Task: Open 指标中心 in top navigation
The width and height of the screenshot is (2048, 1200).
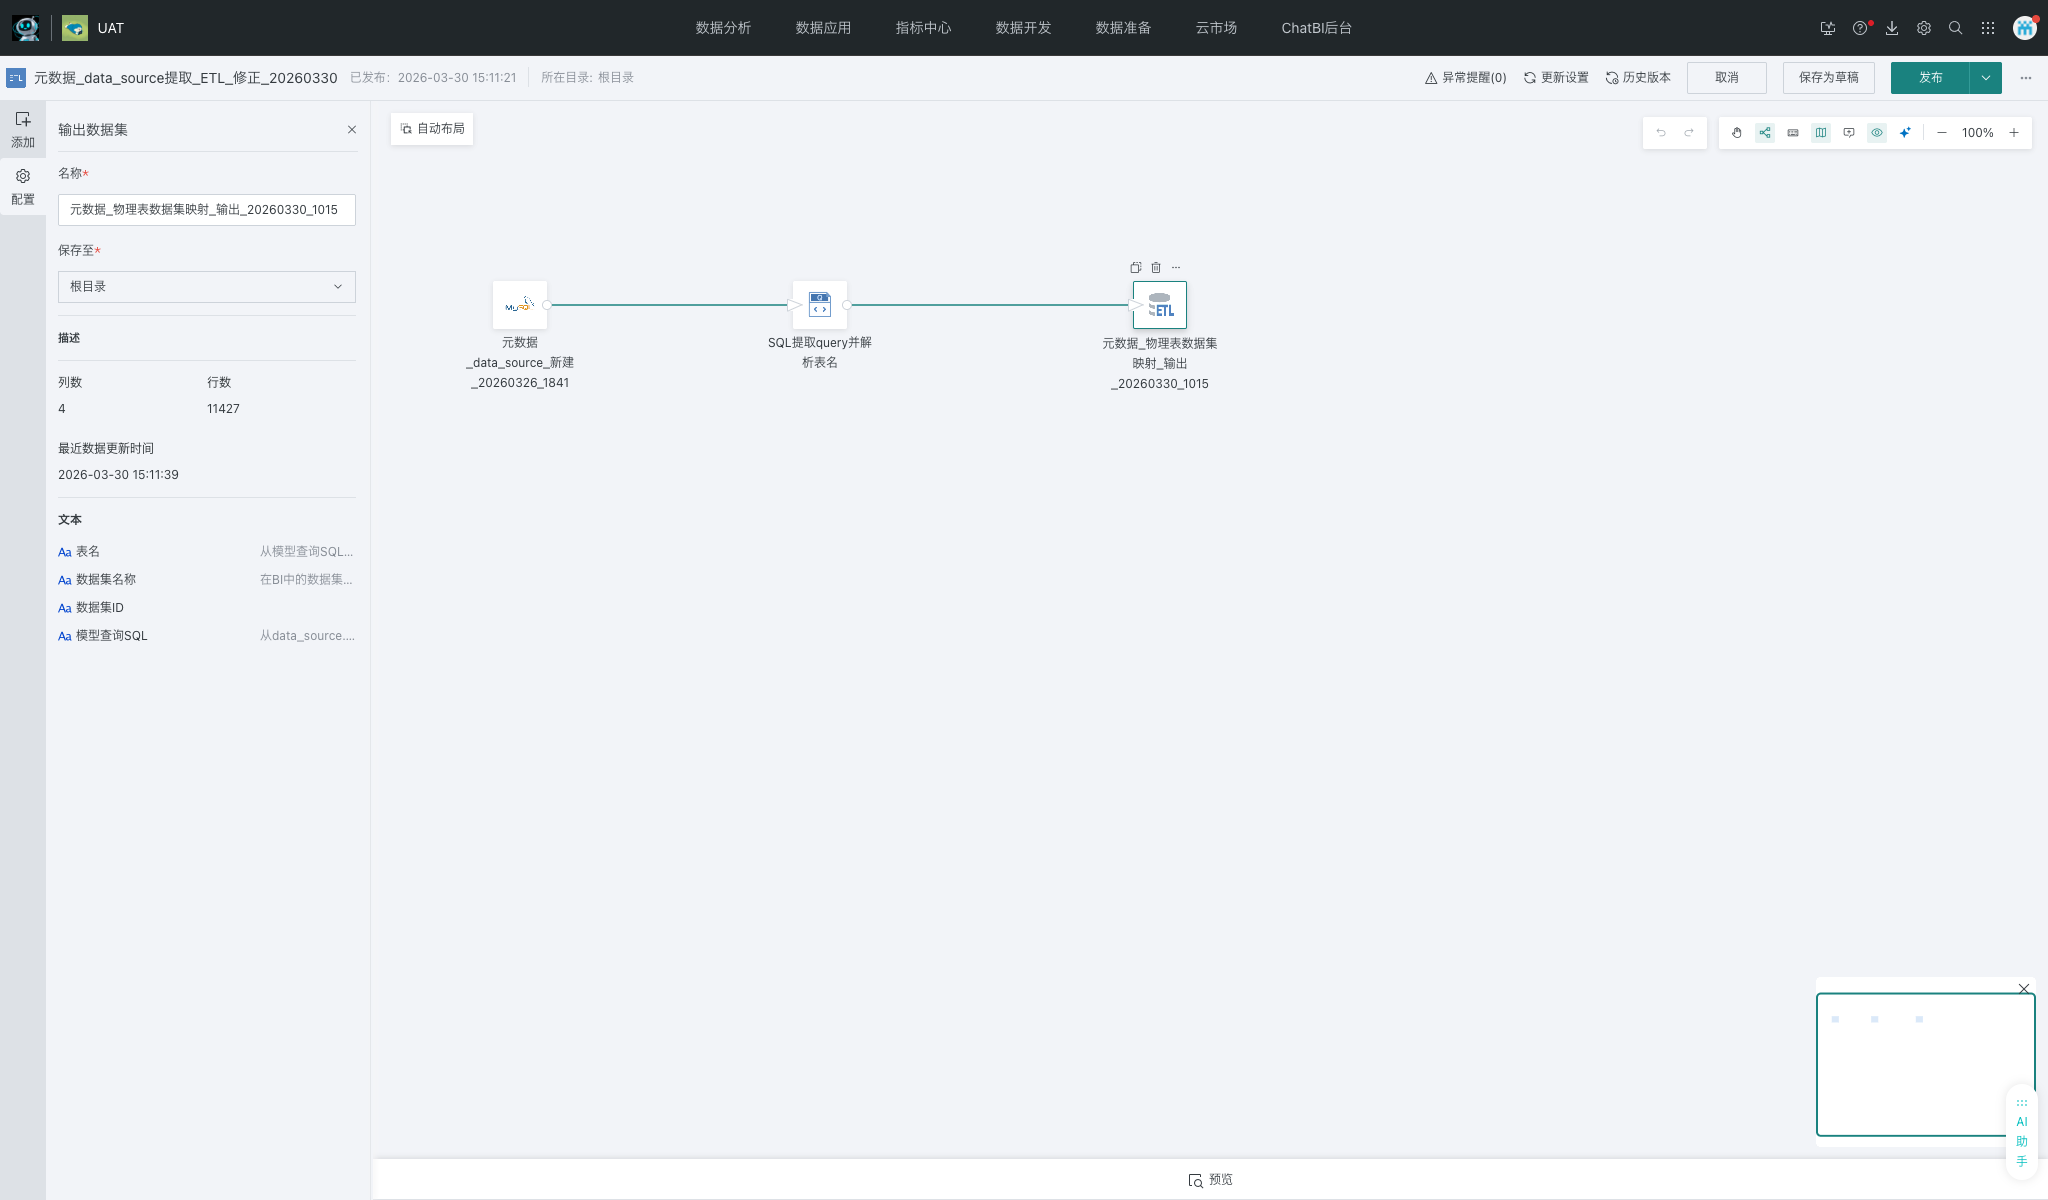Action: click(x=923, y=28)
